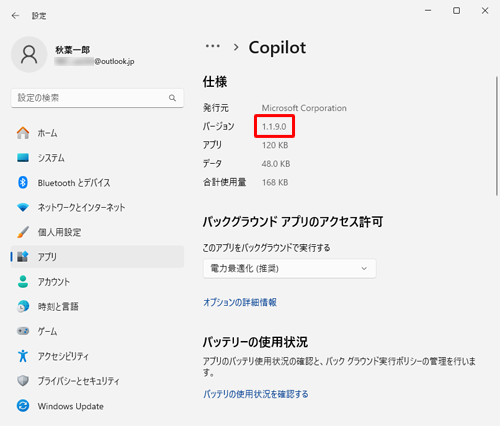
Task: Click the search magnifier icon
Action: pyautogui.click(x=172, y=98)
